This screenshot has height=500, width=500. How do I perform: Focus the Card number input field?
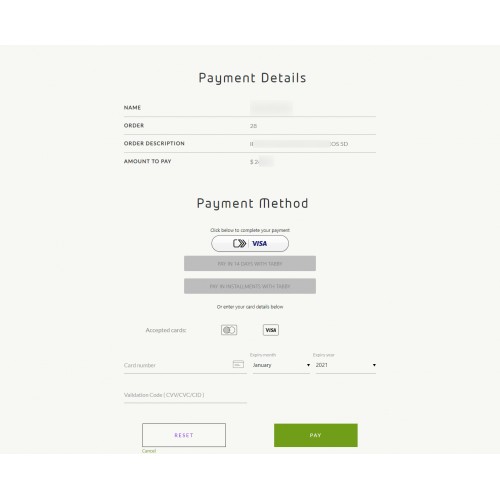(x=185, y=365)
